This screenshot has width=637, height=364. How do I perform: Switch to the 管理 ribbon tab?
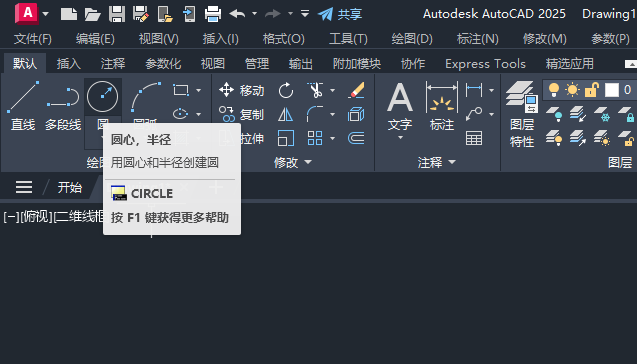click(257, 64)
